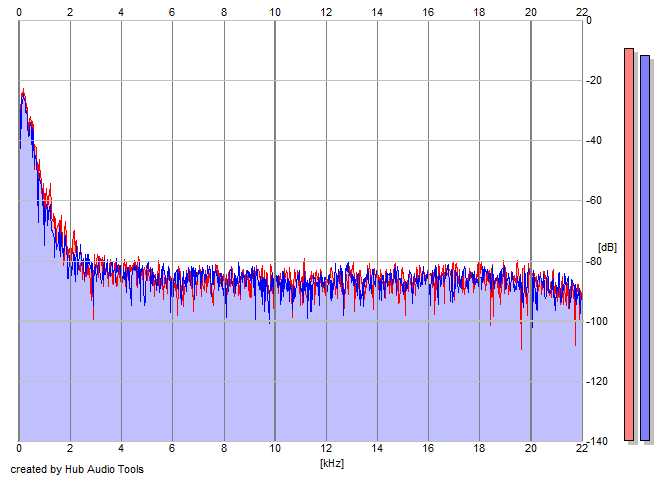Screen dimensions: 664x481
Task: Click the 2 kHz label on the bottom axis
Action: (70, 448)
